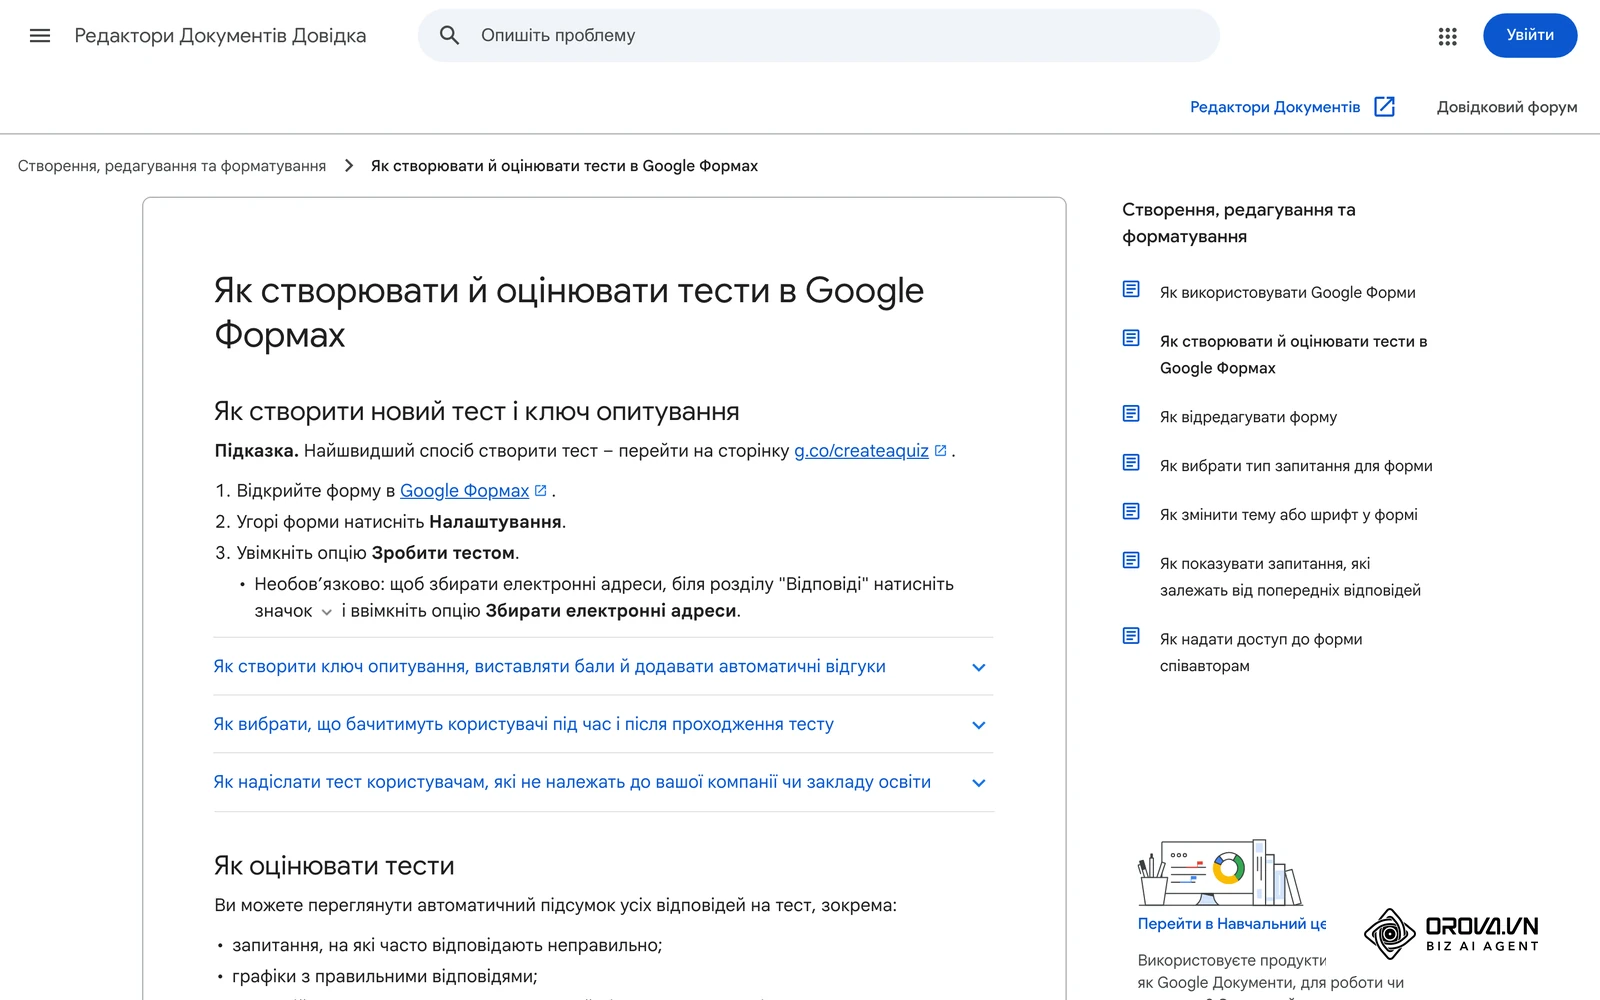
Task: Click document icon for Як вибрати тип запитання
Action: (1131, 463)
